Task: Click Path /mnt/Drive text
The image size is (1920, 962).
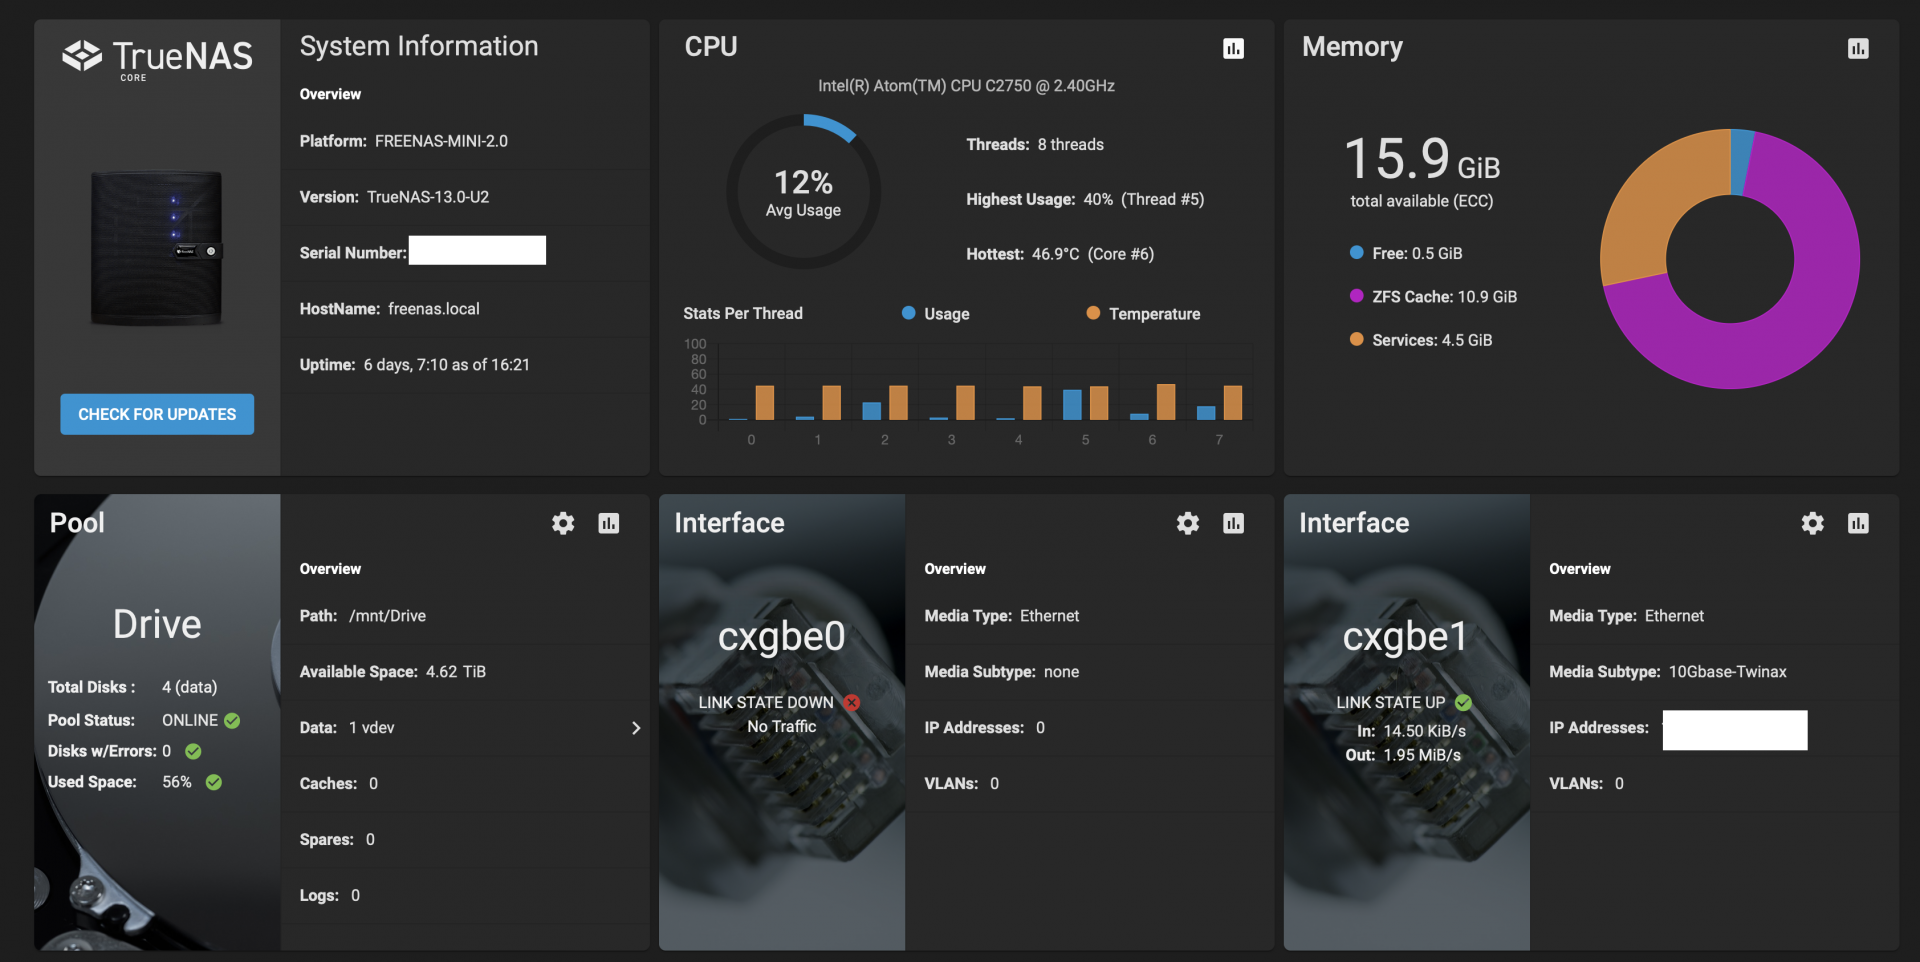Action: (363, 616)
